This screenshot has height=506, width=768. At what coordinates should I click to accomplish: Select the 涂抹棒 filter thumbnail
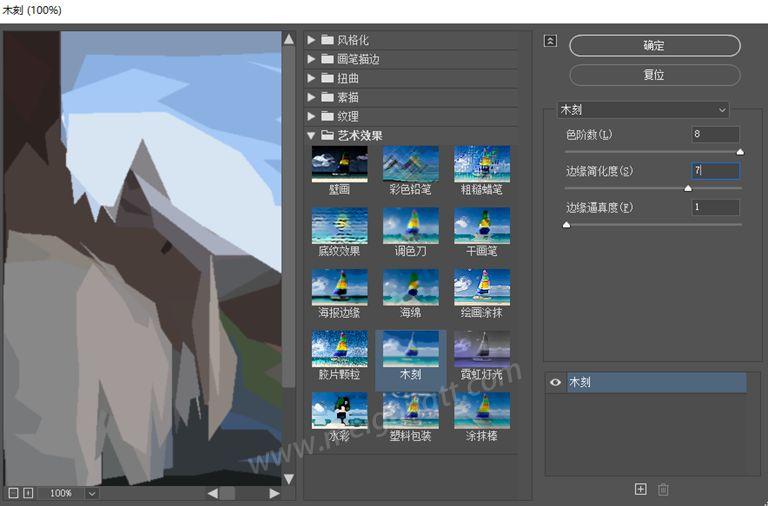[482, 410]
